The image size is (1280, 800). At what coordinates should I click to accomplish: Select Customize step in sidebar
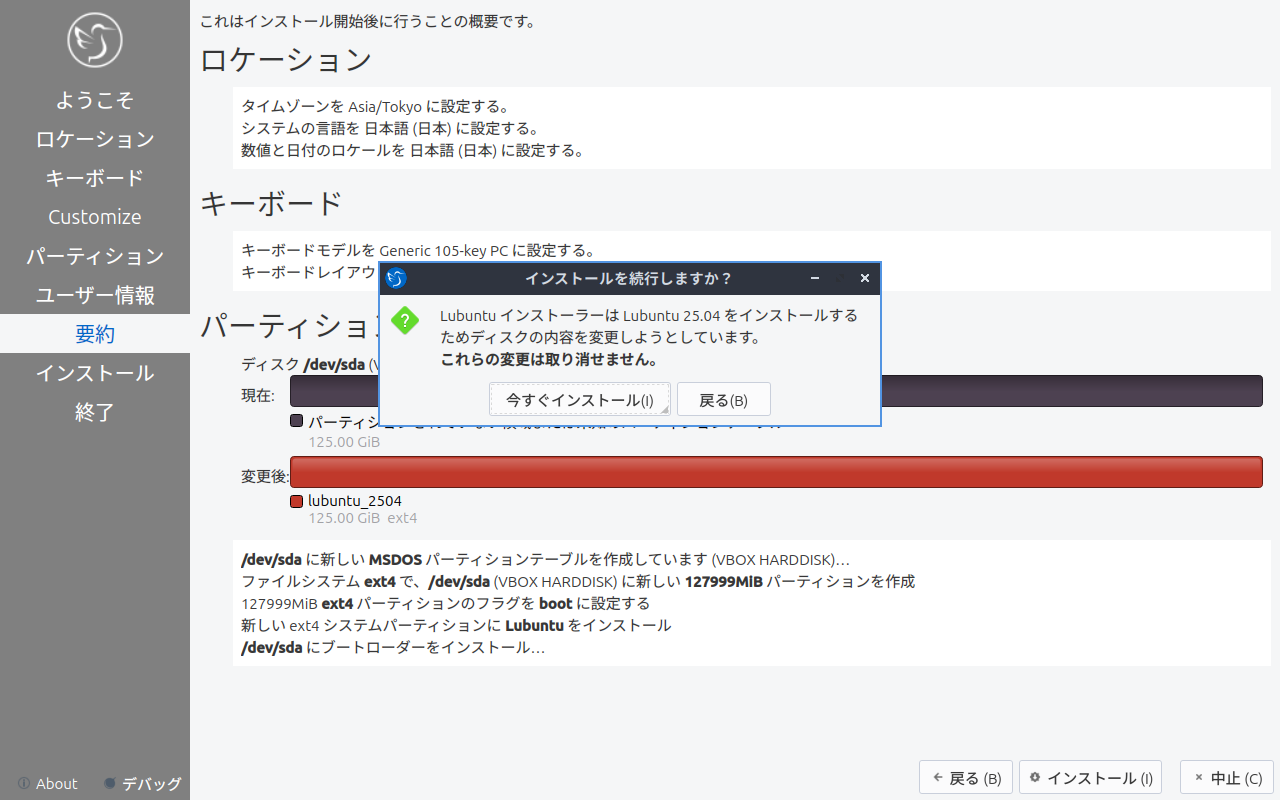pyautogui.click(x=95, y=217)
